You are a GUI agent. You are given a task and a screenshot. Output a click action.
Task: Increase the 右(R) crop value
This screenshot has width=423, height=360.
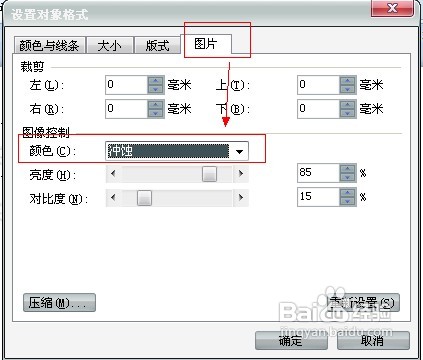[x=156, y=105]
